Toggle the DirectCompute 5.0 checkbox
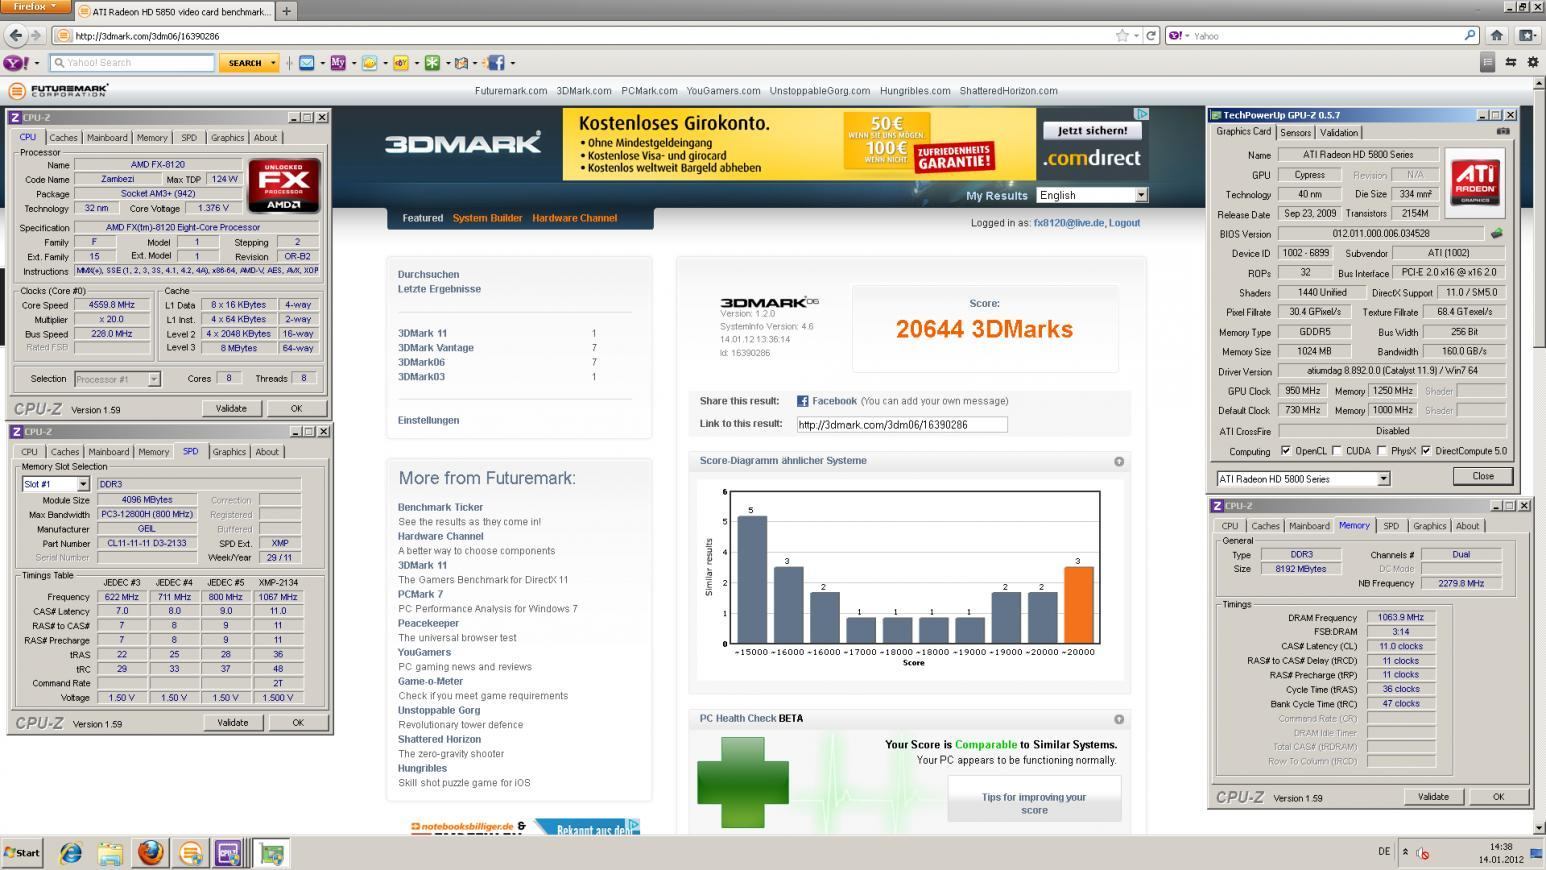1546x870 pixels. [1426, 451]
